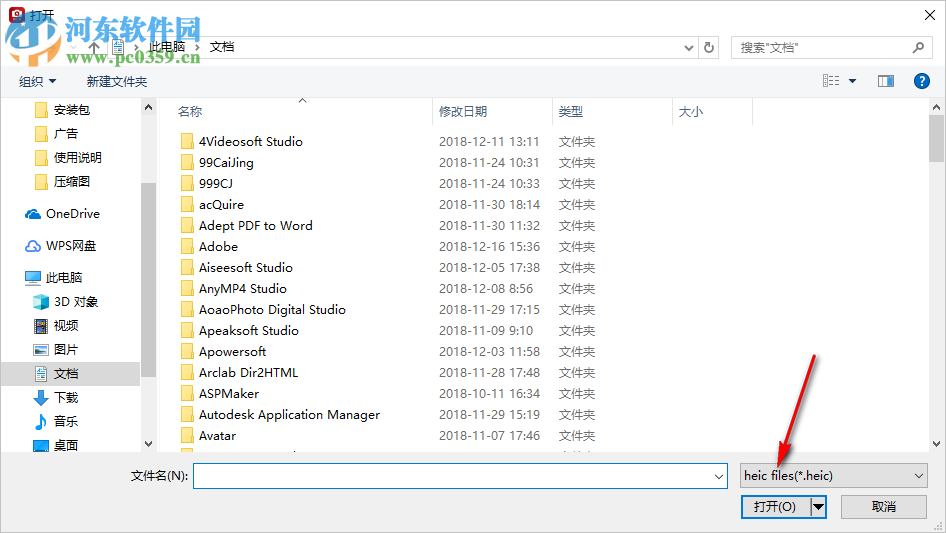
Task: Open 3D 对象 in navigation pane
Action: (x=65, y=302)
